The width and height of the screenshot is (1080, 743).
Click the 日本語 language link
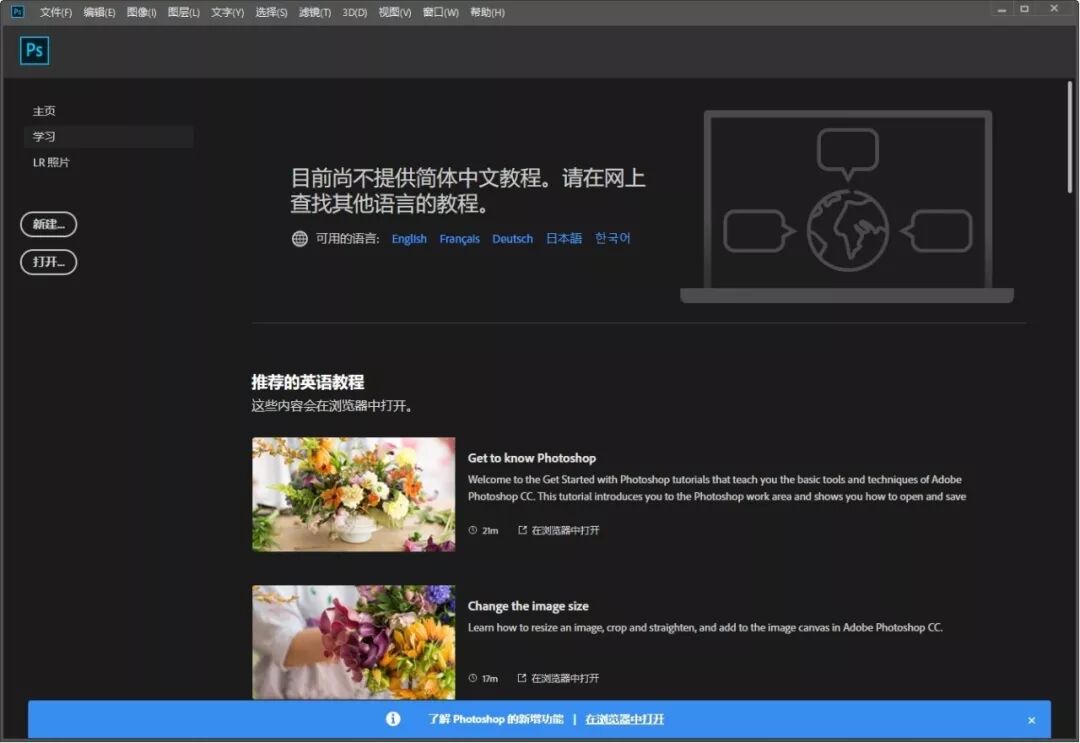pos(563,238)
